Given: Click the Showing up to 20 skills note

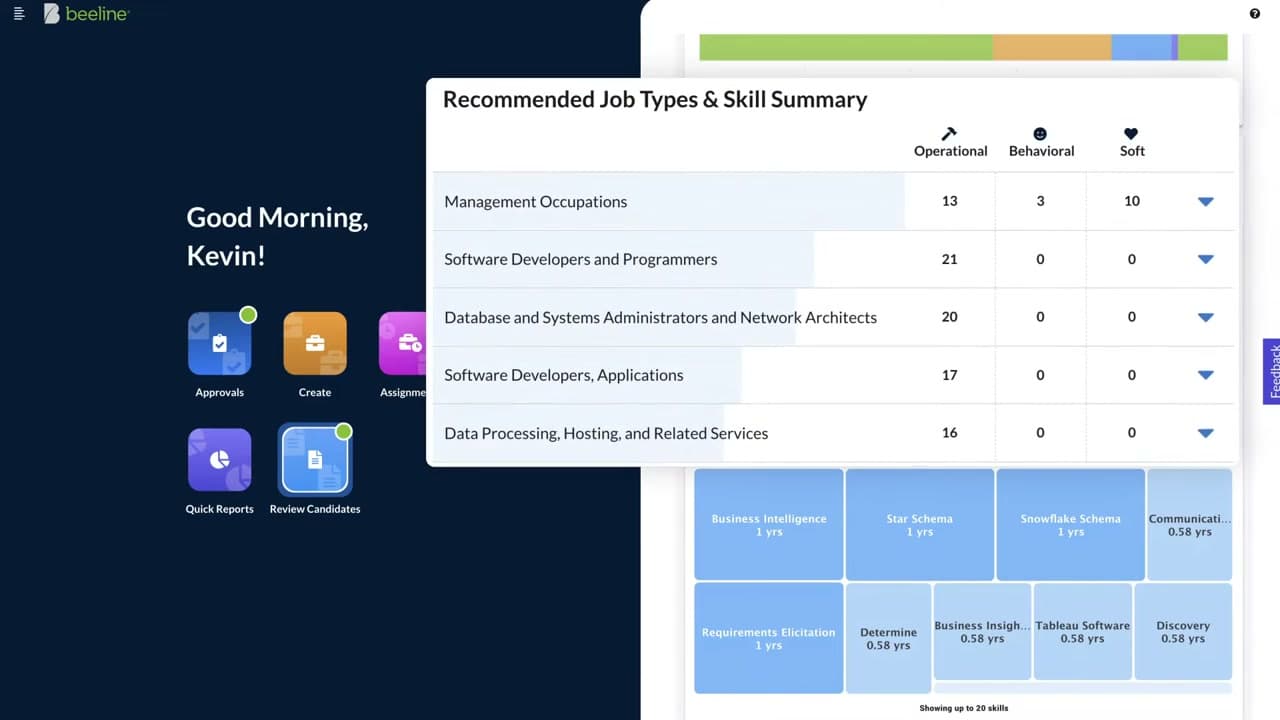Looking at the screenshot, I should tap(963, 708).
